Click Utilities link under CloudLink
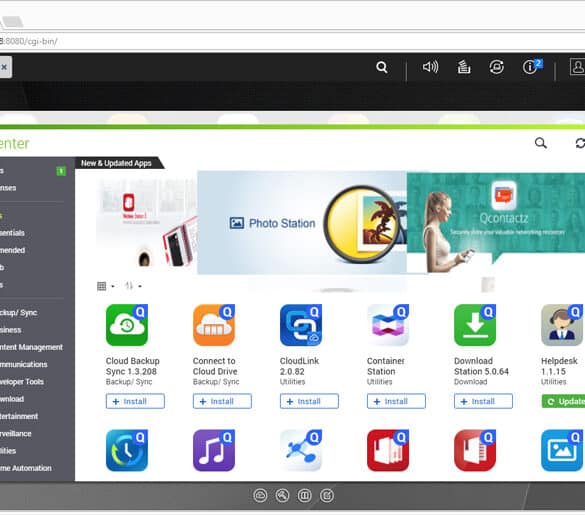585x515 pixels. (x=292, y=382)
